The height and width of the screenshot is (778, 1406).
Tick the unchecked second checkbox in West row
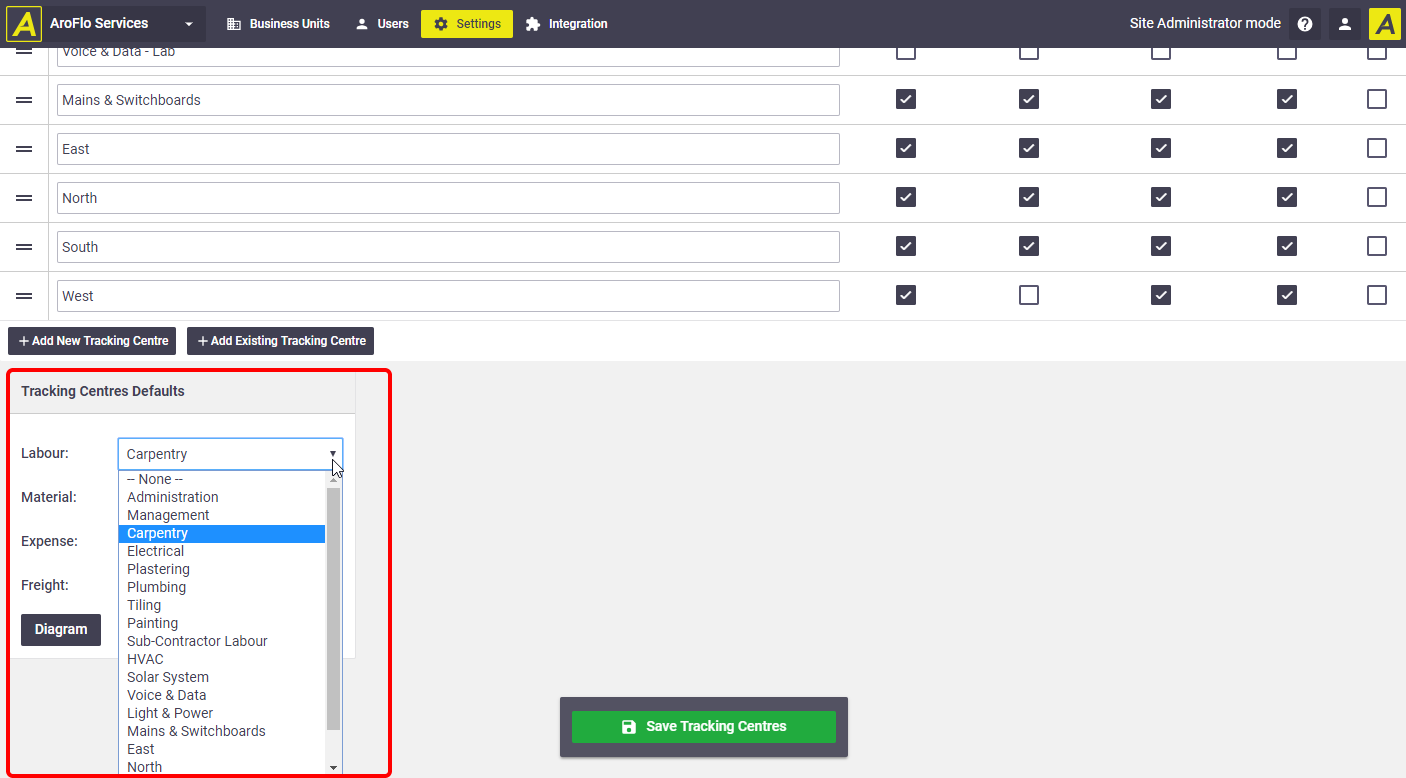point(1029,295)
